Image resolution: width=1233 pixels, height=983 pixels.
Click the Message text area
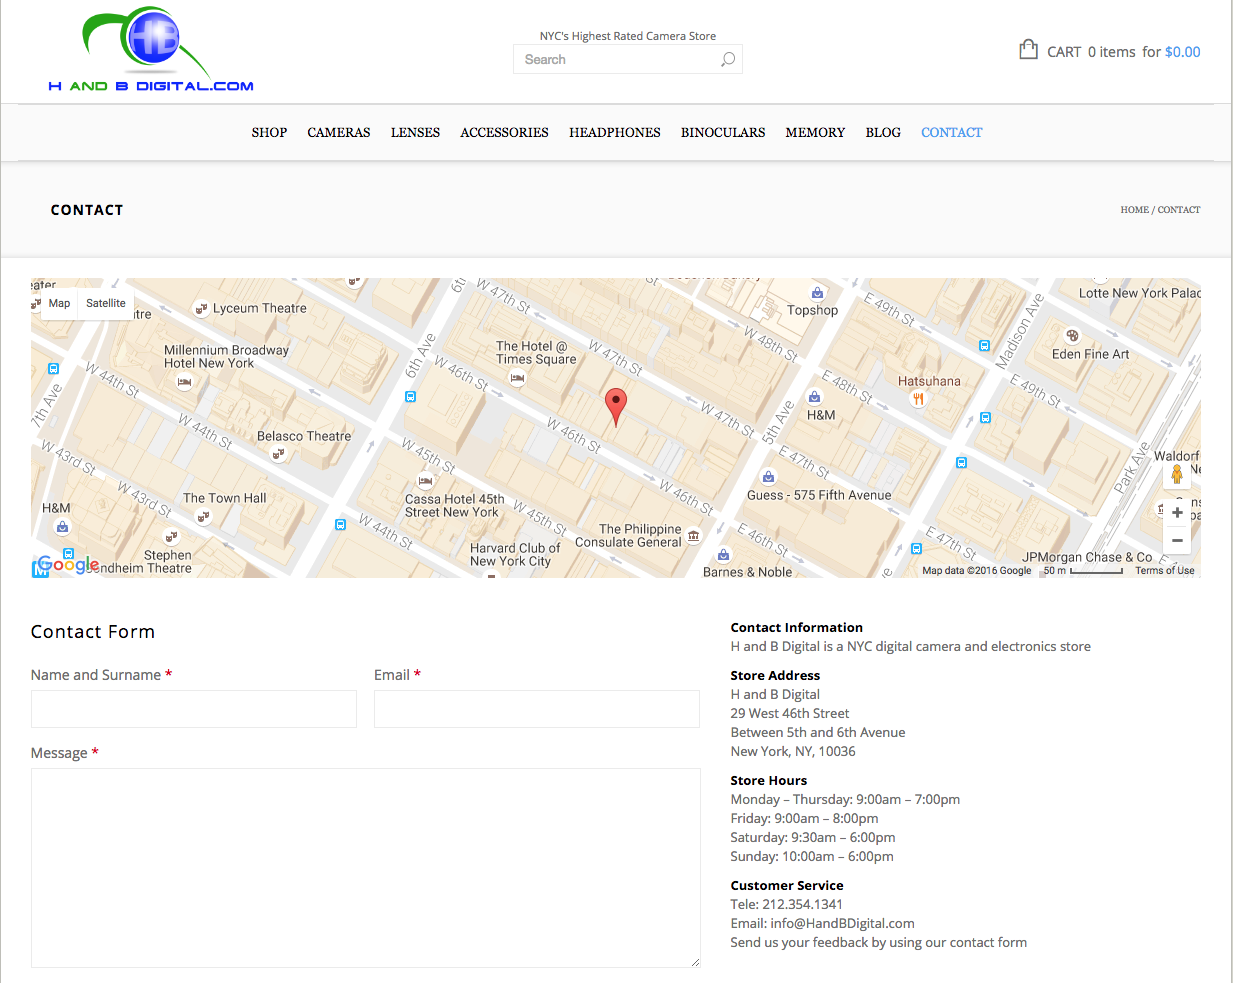[365, 868]
